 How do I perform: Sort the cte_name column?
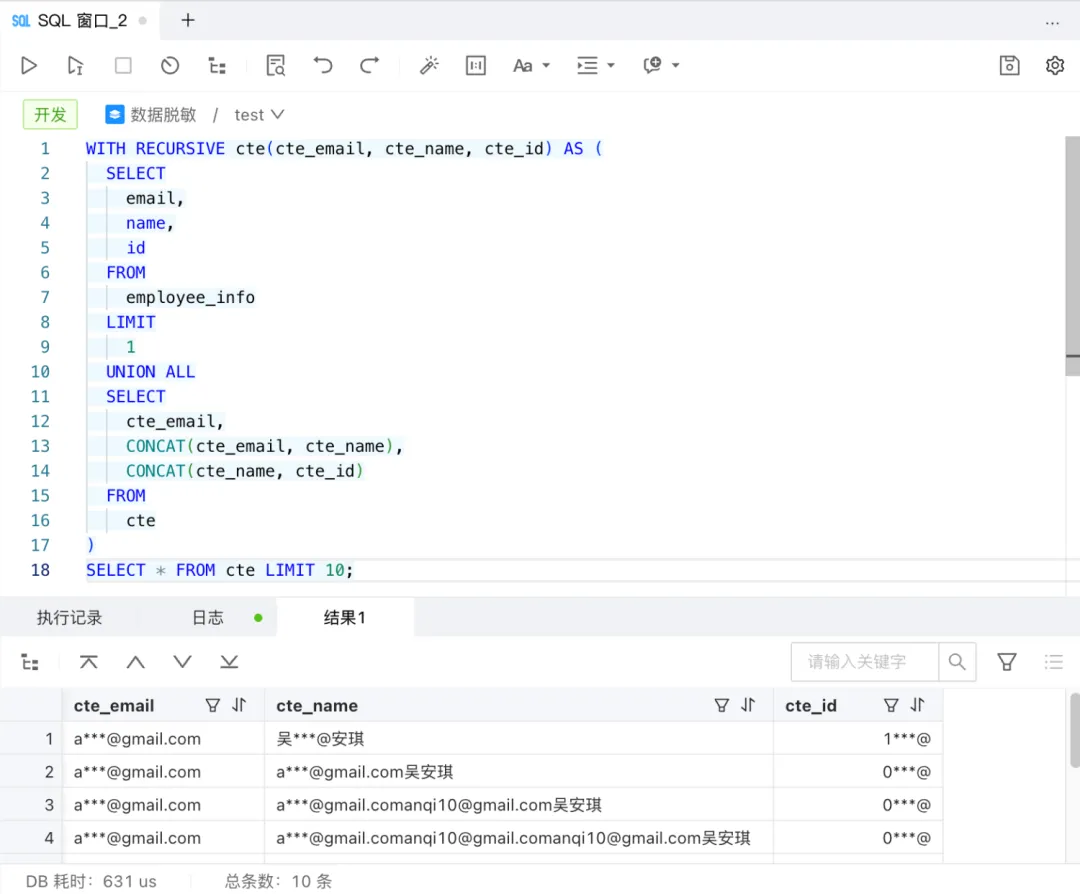pyautogui.click(x=748, y=705)
